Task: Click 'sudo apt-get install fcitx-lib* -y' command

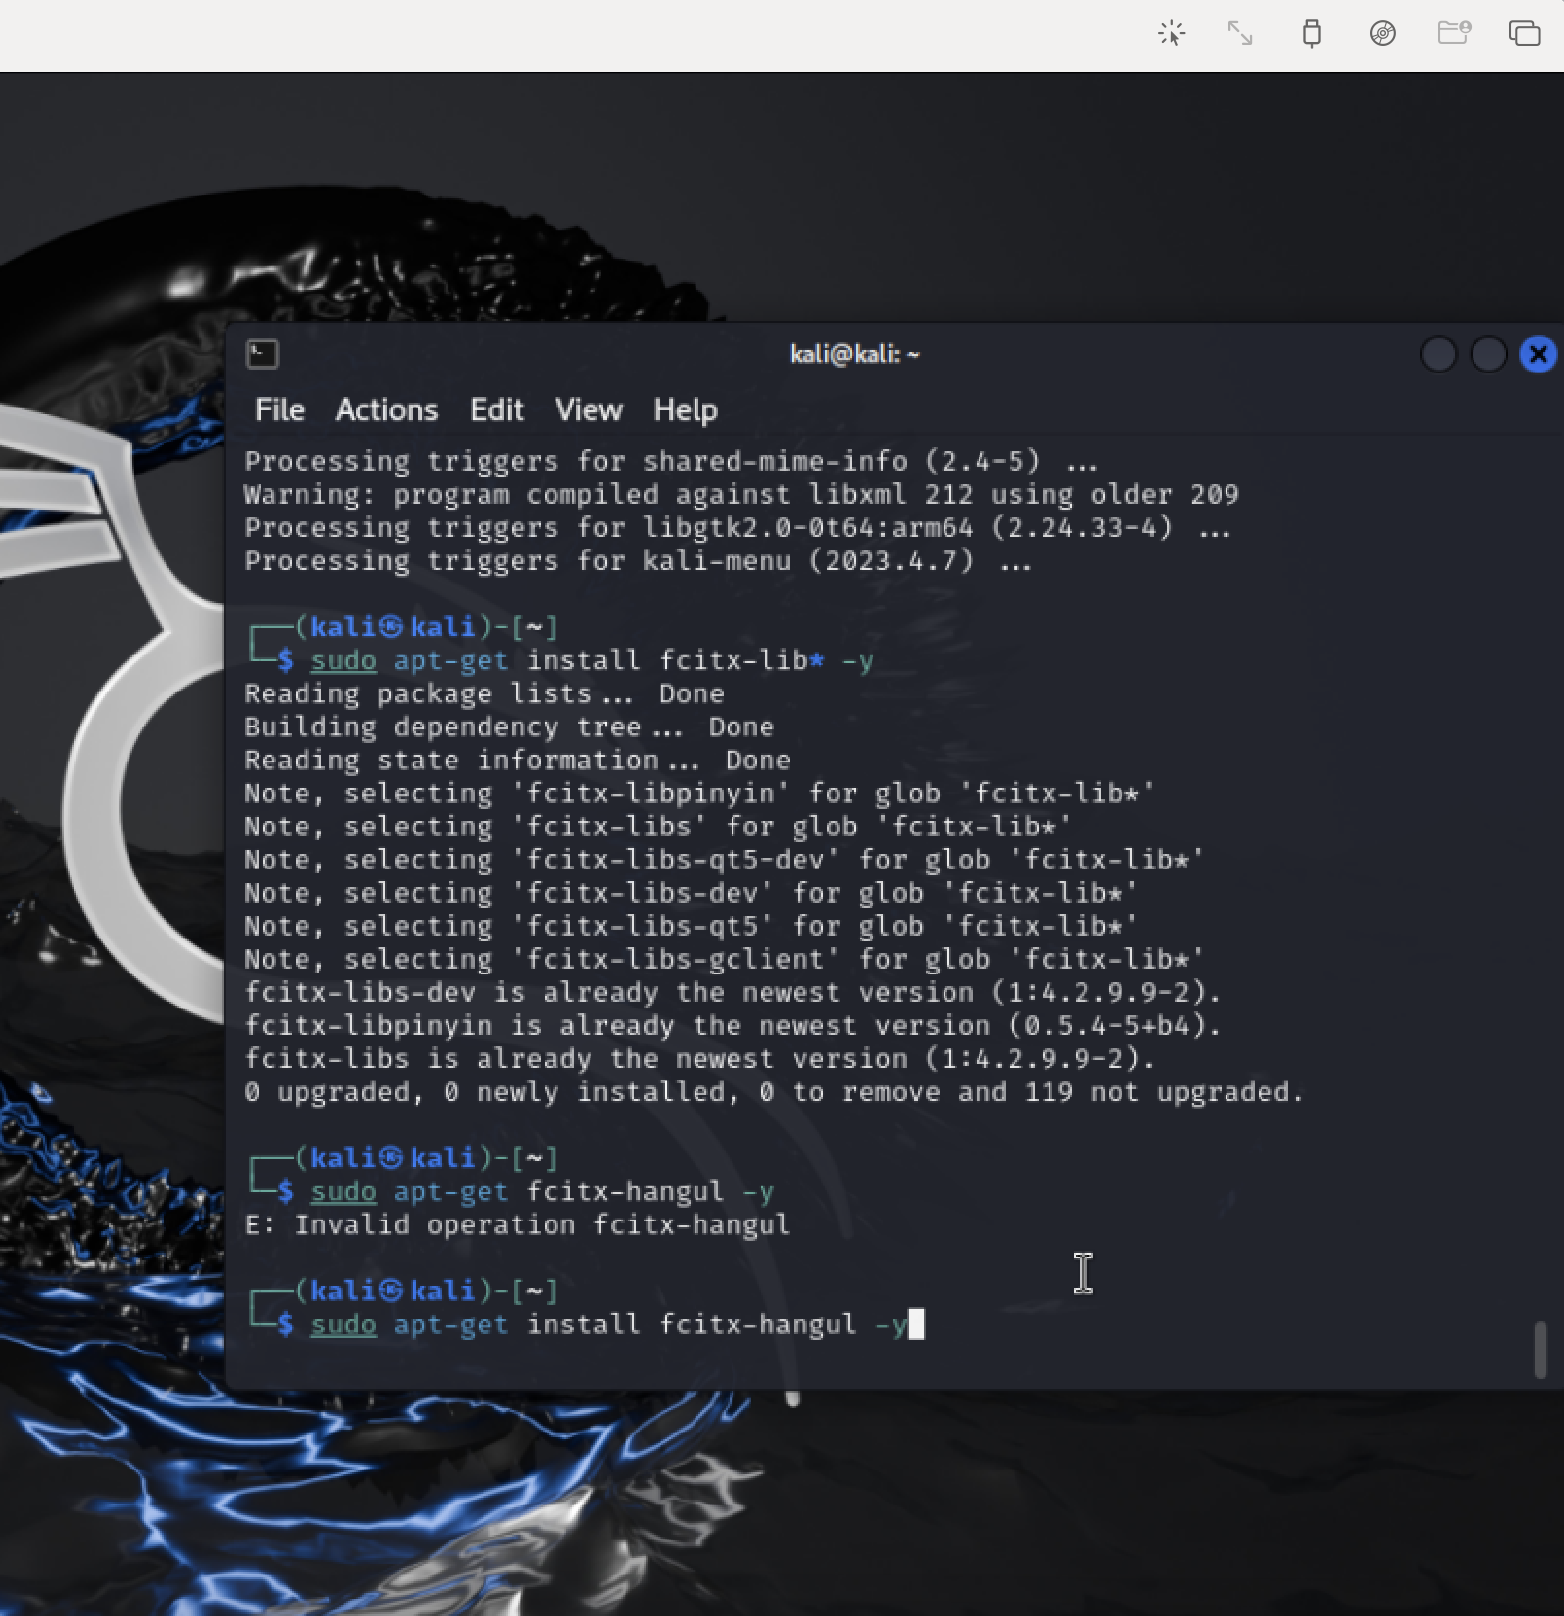Action: click(592, 660)
